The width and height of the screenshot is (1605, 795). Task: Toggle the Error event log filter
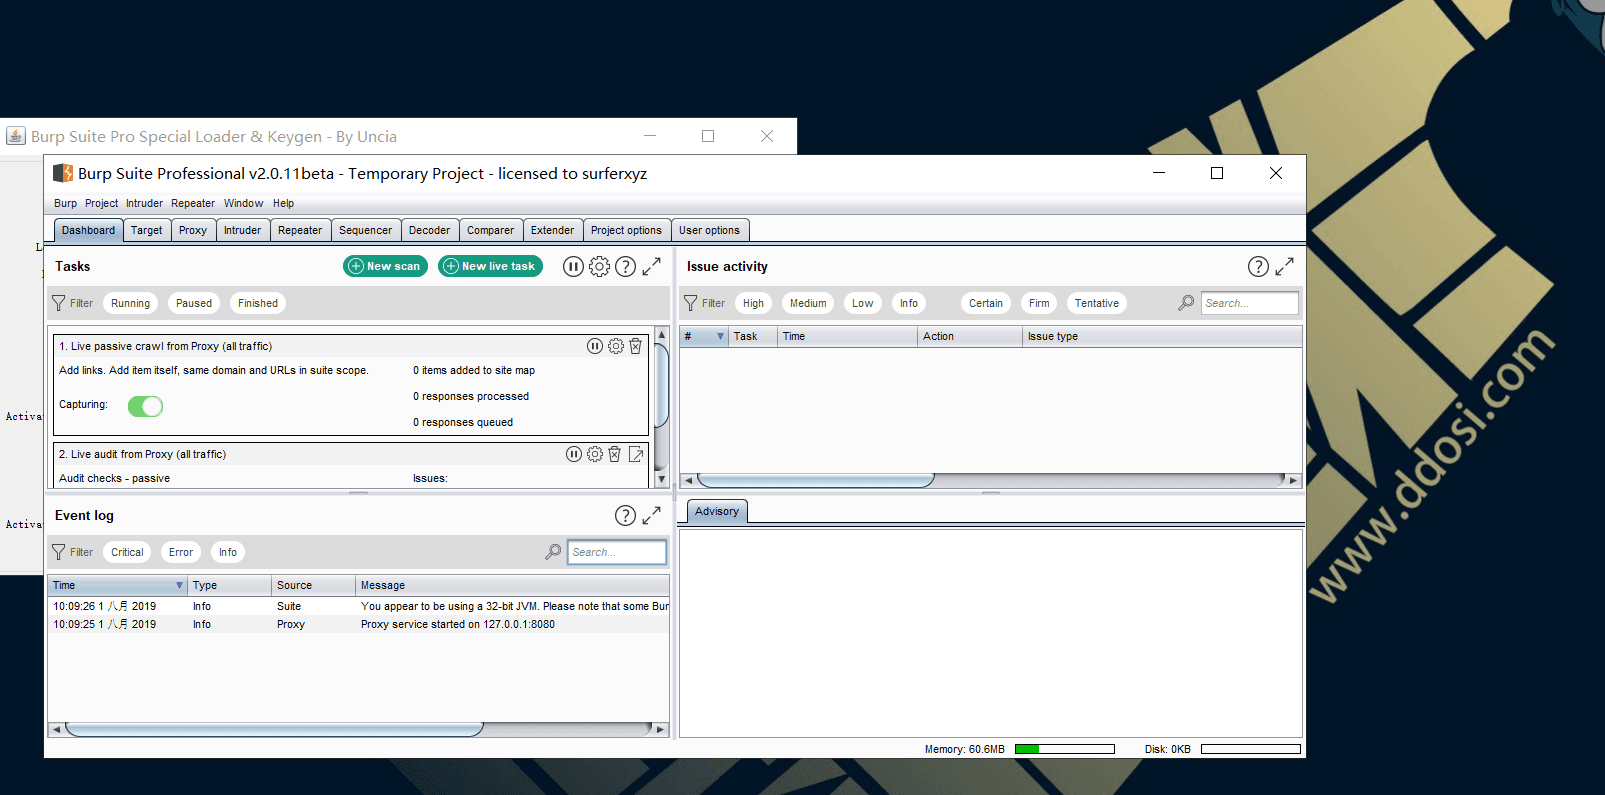(181, 552)
